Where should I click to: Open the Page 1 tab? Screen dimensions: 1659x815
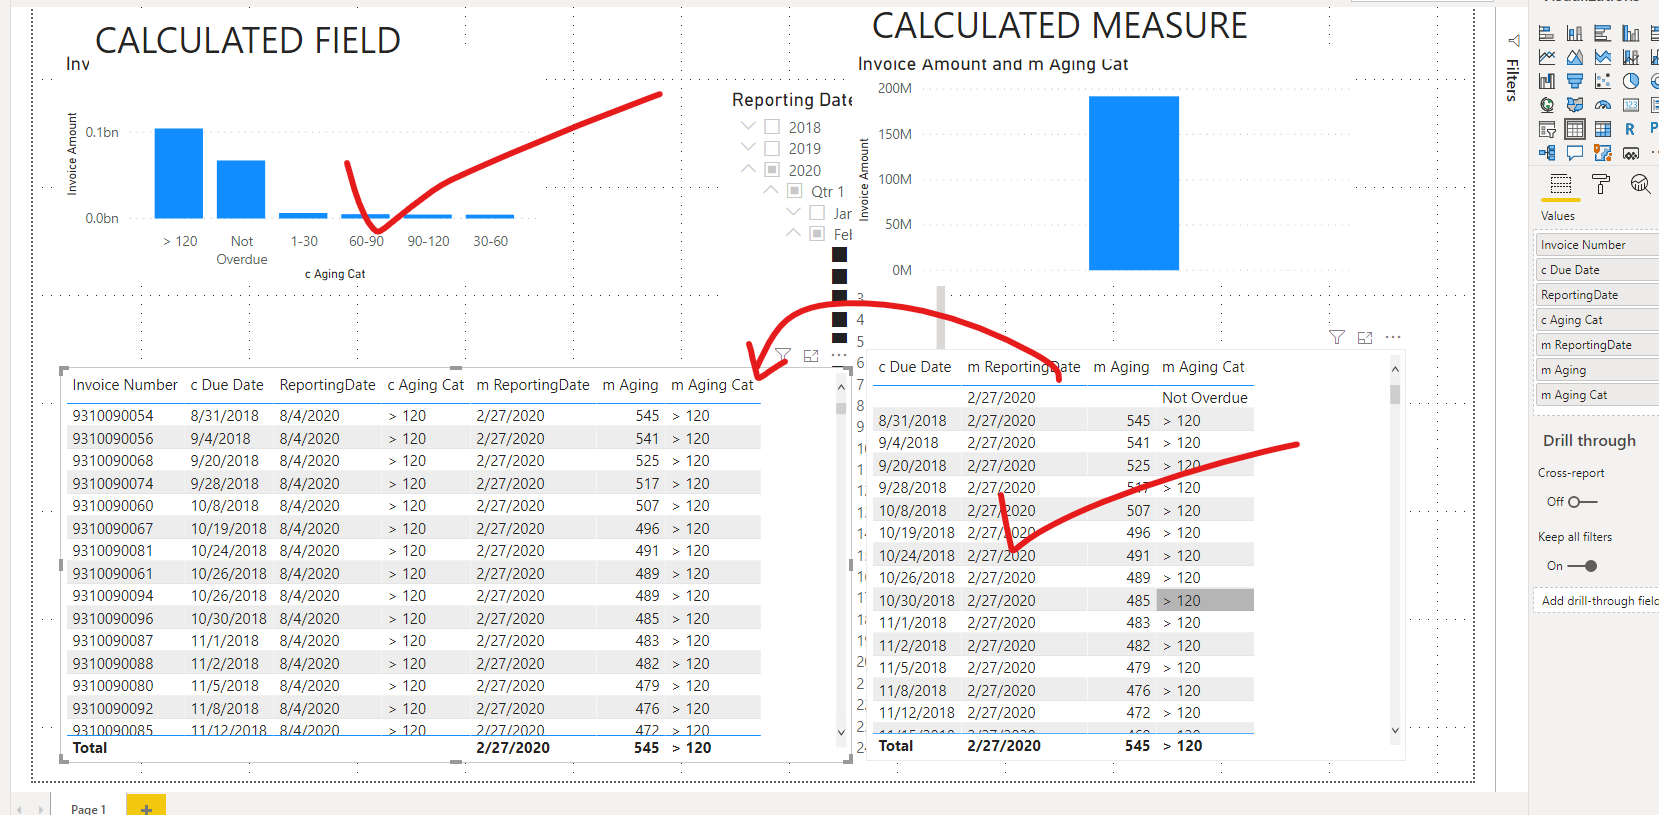88,809
